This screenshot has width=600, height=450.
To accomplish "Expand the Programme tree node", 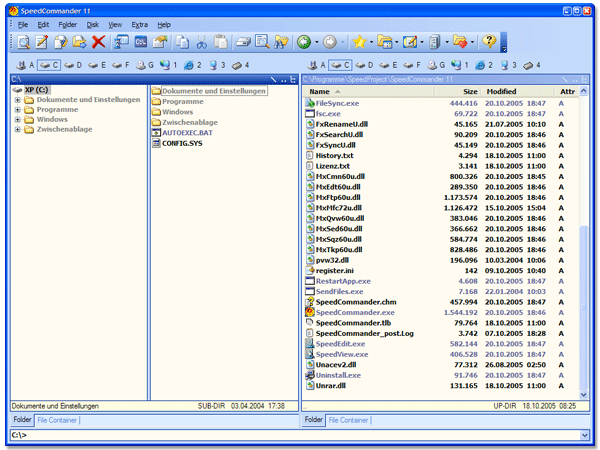I will coord(18,110).
